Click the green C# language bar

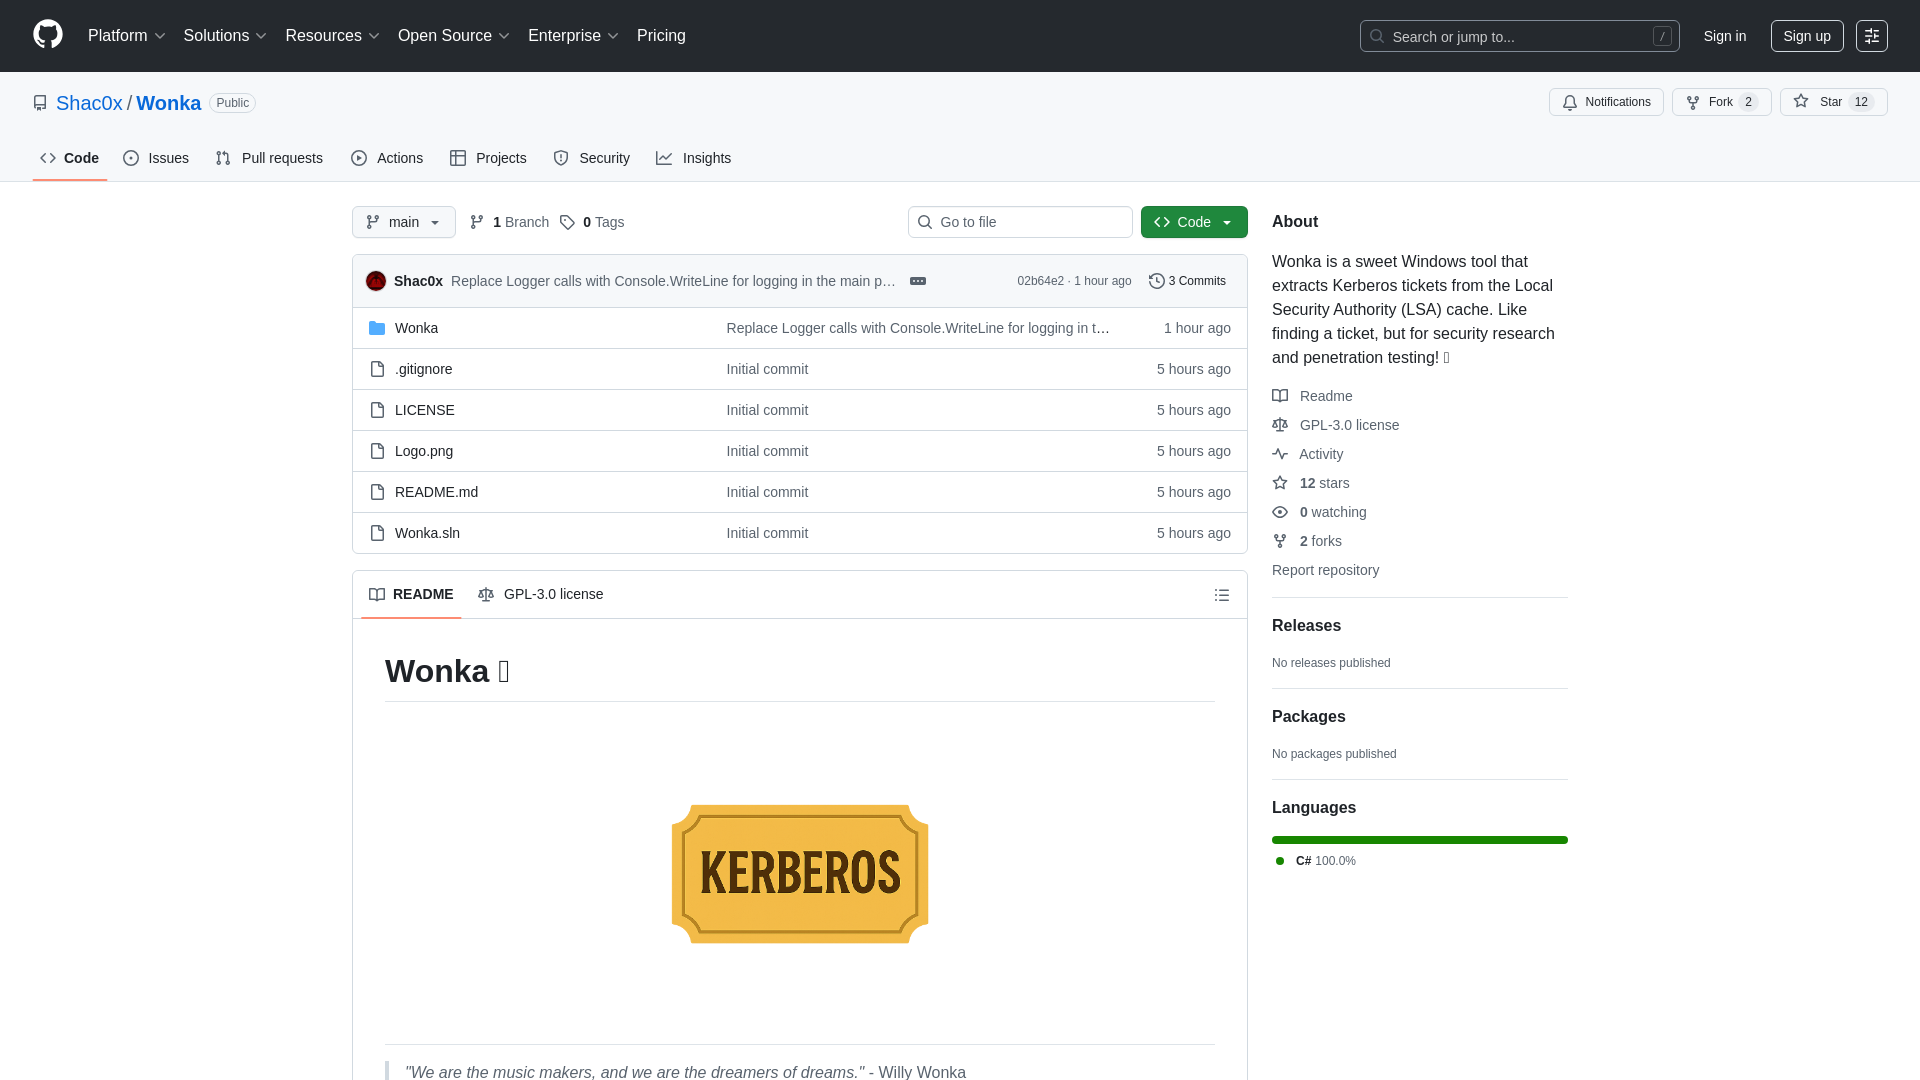click(x=1418, y=840)
